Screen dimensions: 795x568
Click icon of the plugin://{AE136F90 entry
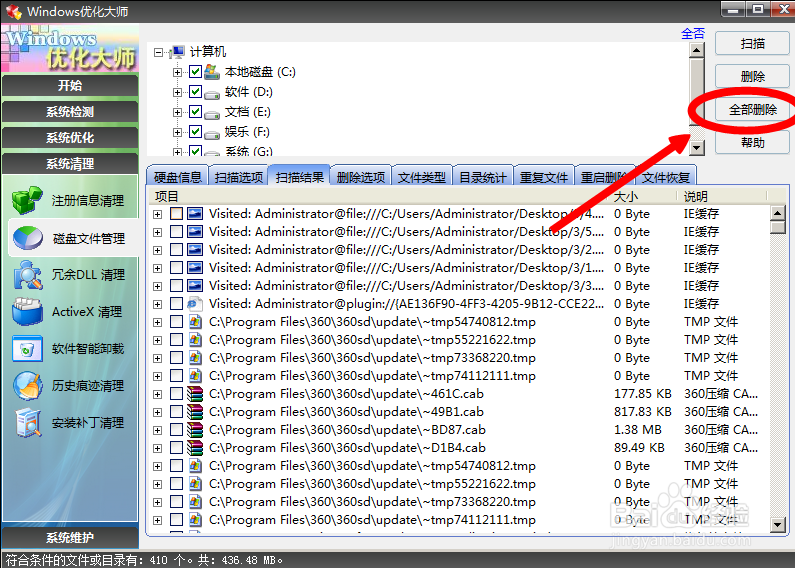(x=195, y=304)
